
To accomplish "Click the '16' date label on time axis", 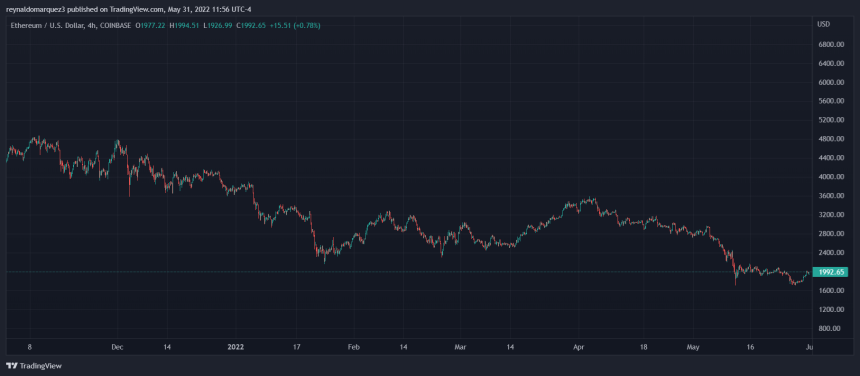I will pyautogui.click(x=751, y=347).
